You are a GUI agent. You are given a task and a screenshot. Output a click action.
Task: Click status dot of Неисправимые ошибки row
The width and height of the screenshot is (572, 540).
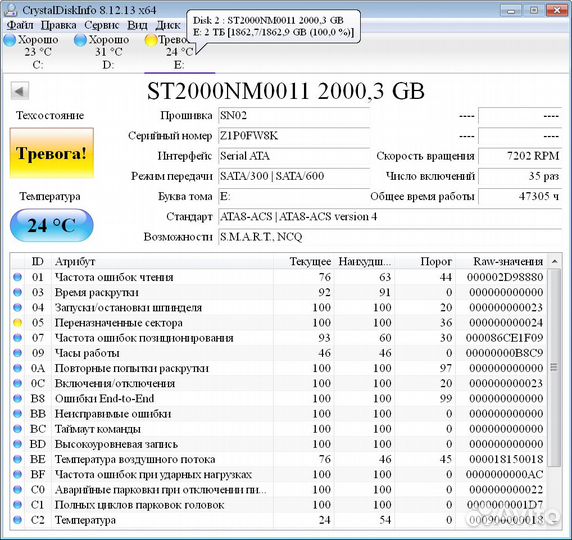tap(18, 414)
